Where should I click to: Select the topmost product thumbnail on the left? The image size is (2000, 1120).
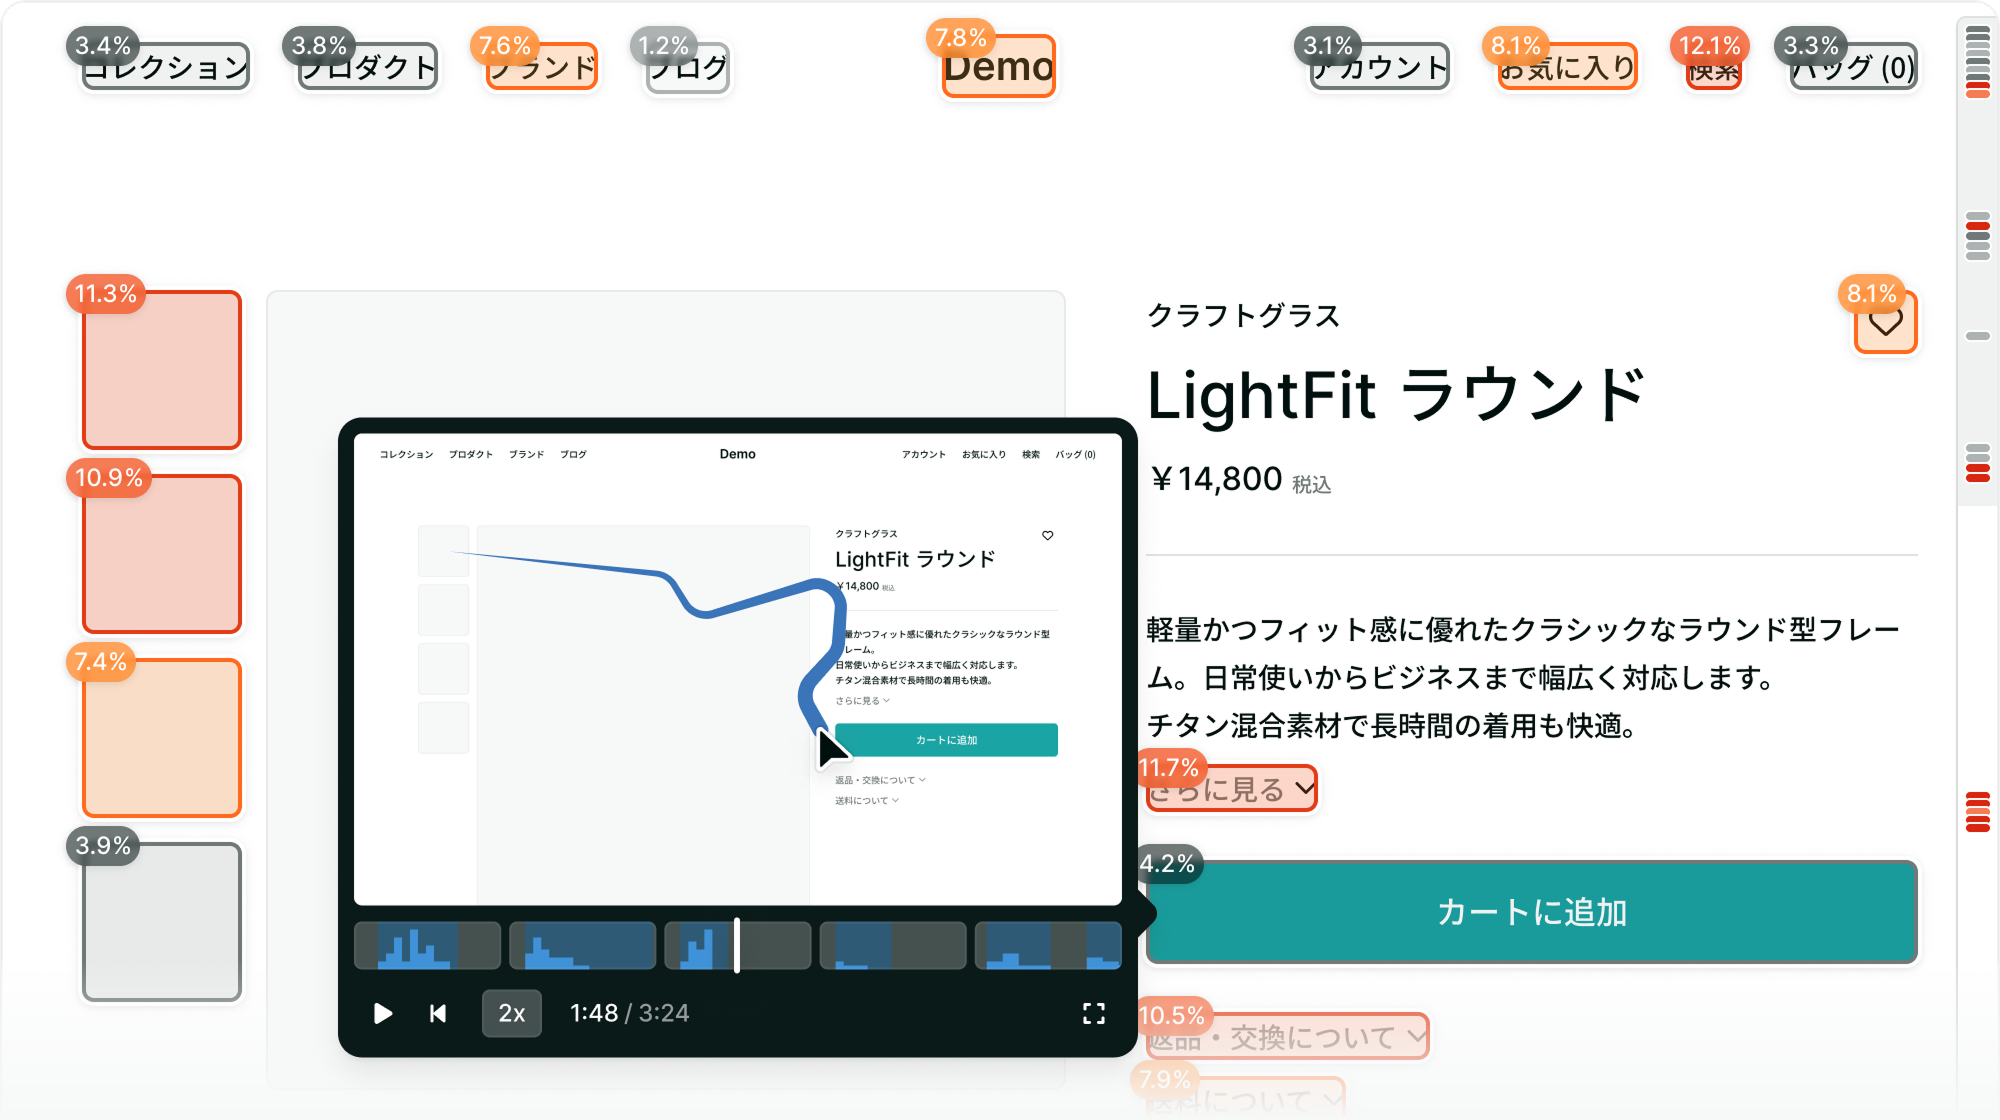(x=161, y=369)
